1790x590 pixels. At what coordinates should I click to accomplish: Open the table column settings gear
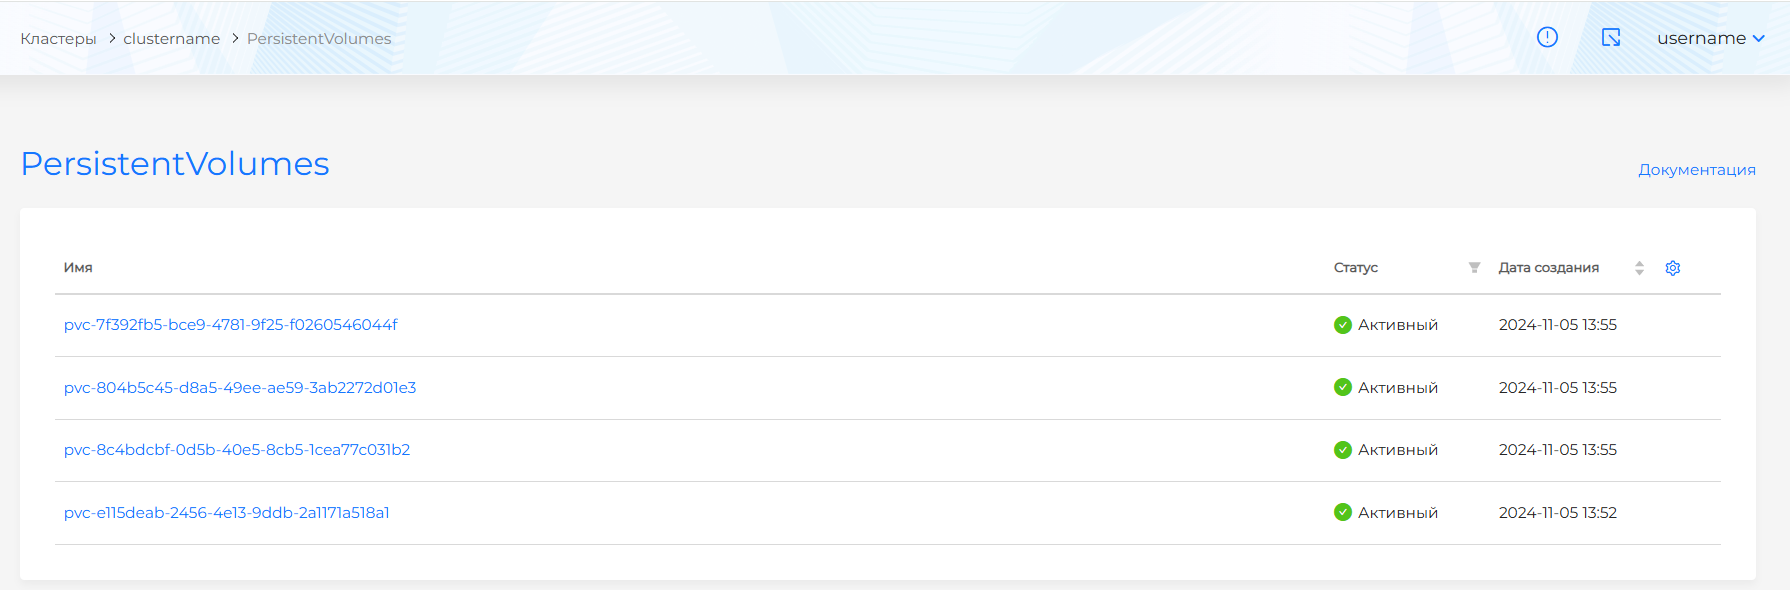point(1673,268)
